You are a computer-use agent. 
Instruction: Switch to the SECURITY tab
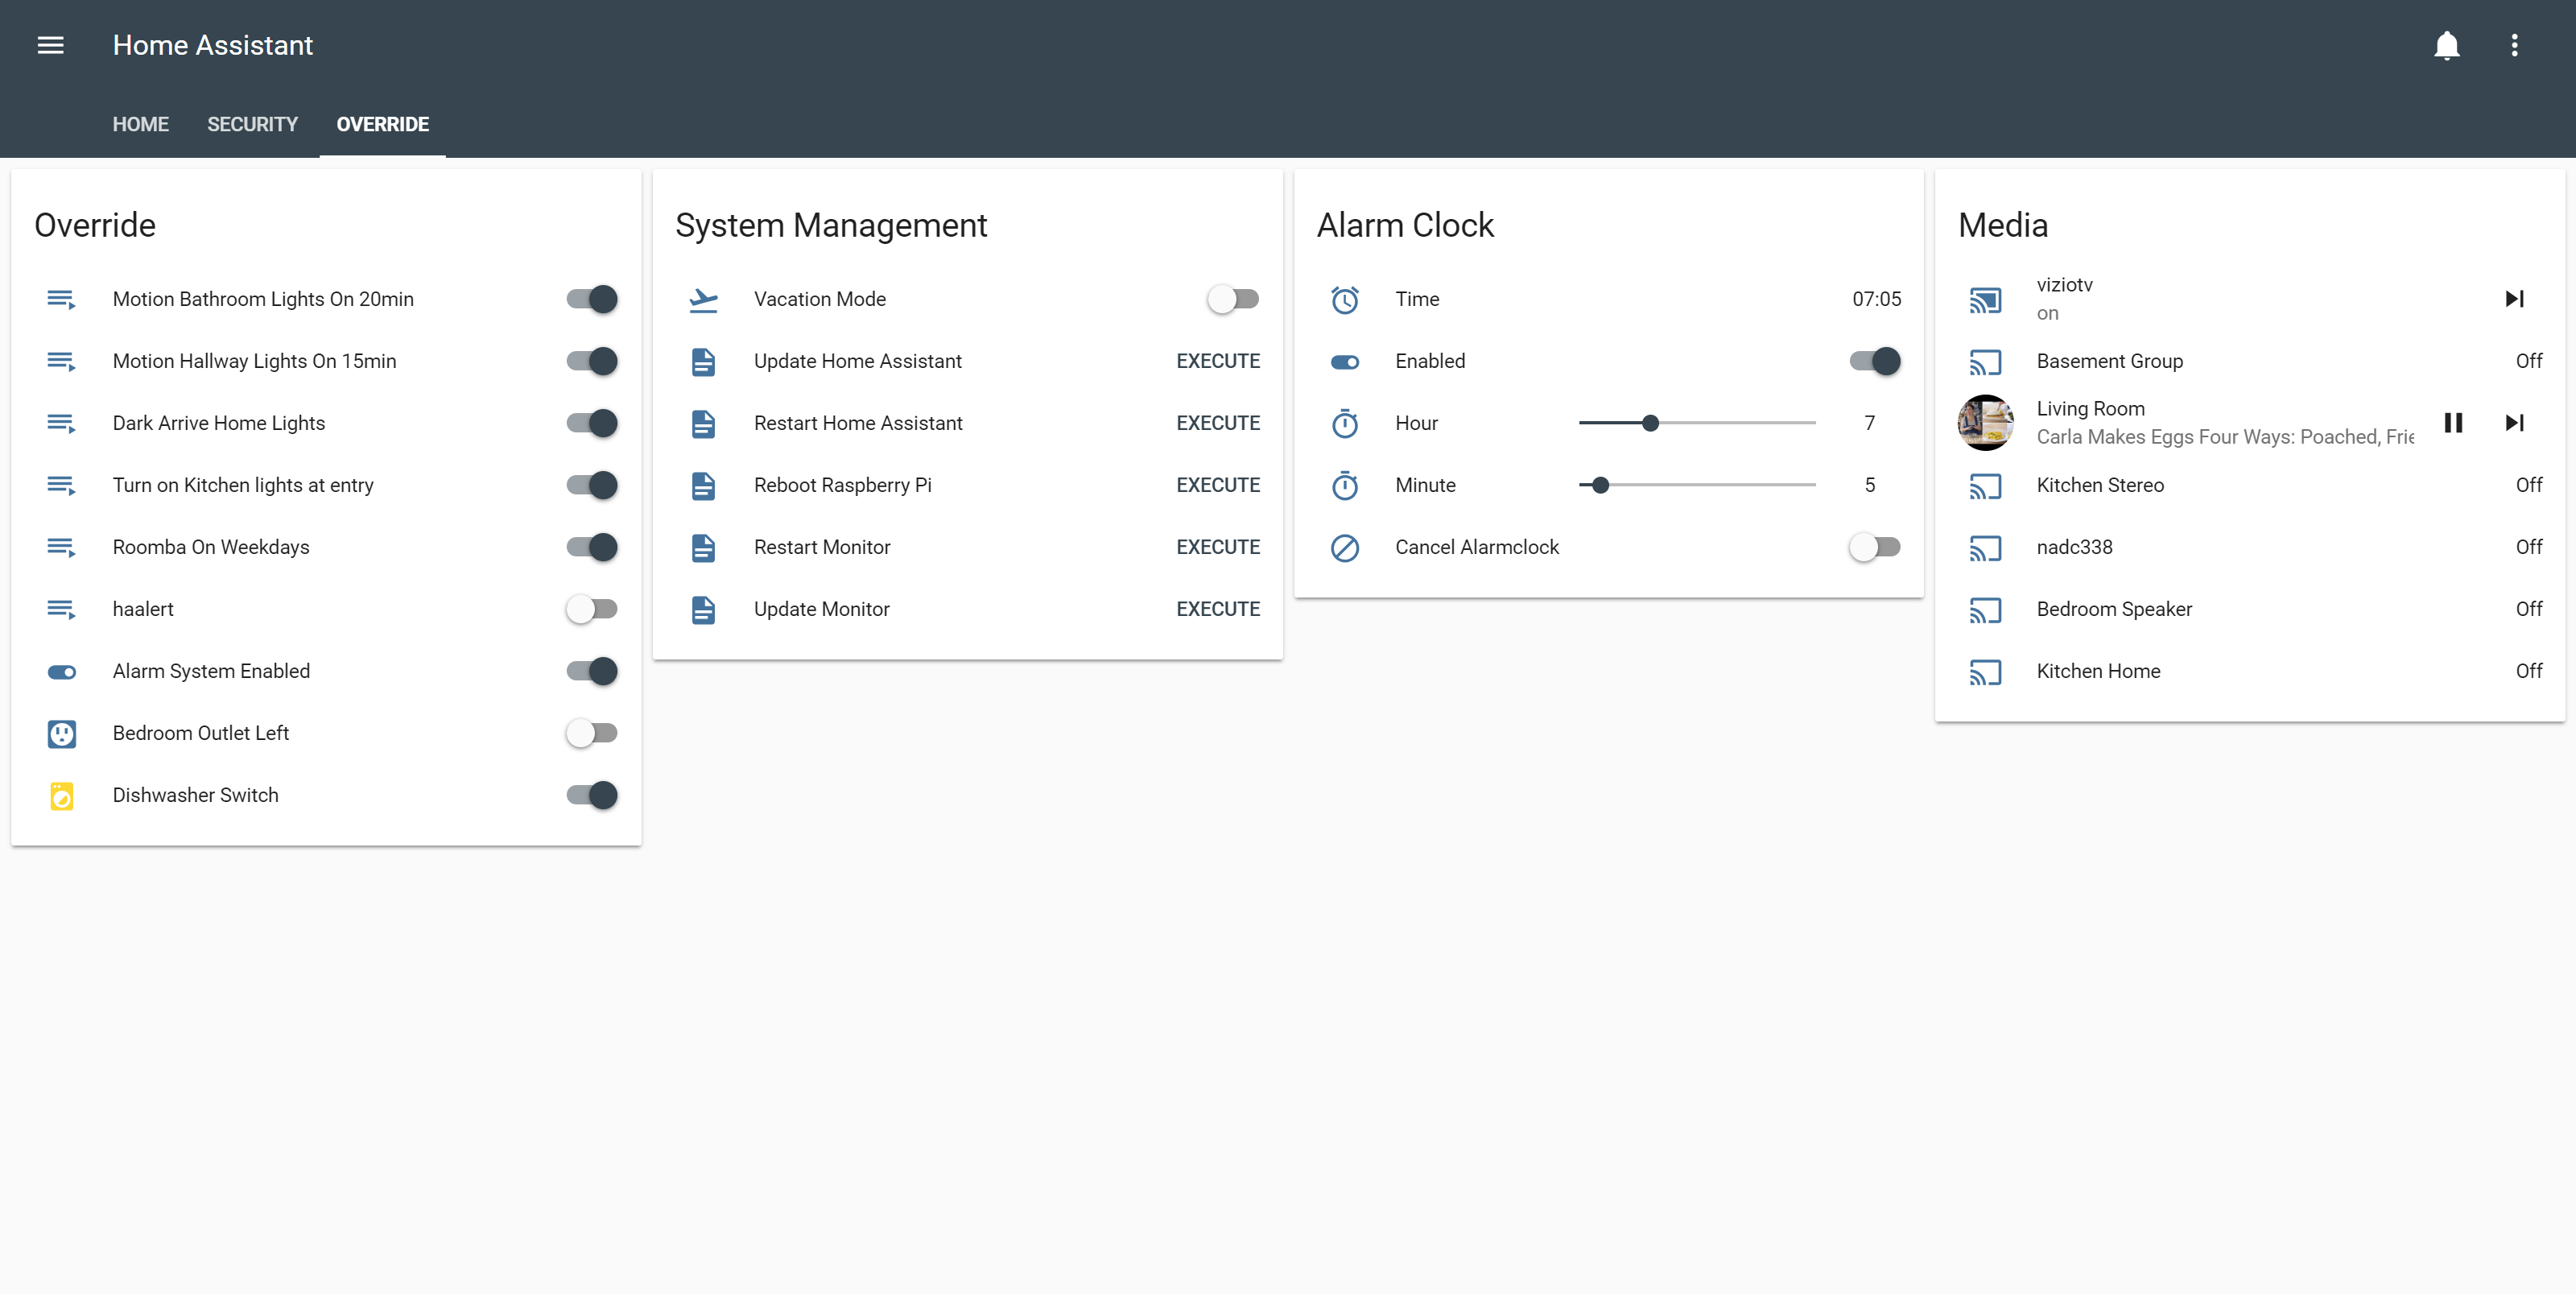coord(252,124)
